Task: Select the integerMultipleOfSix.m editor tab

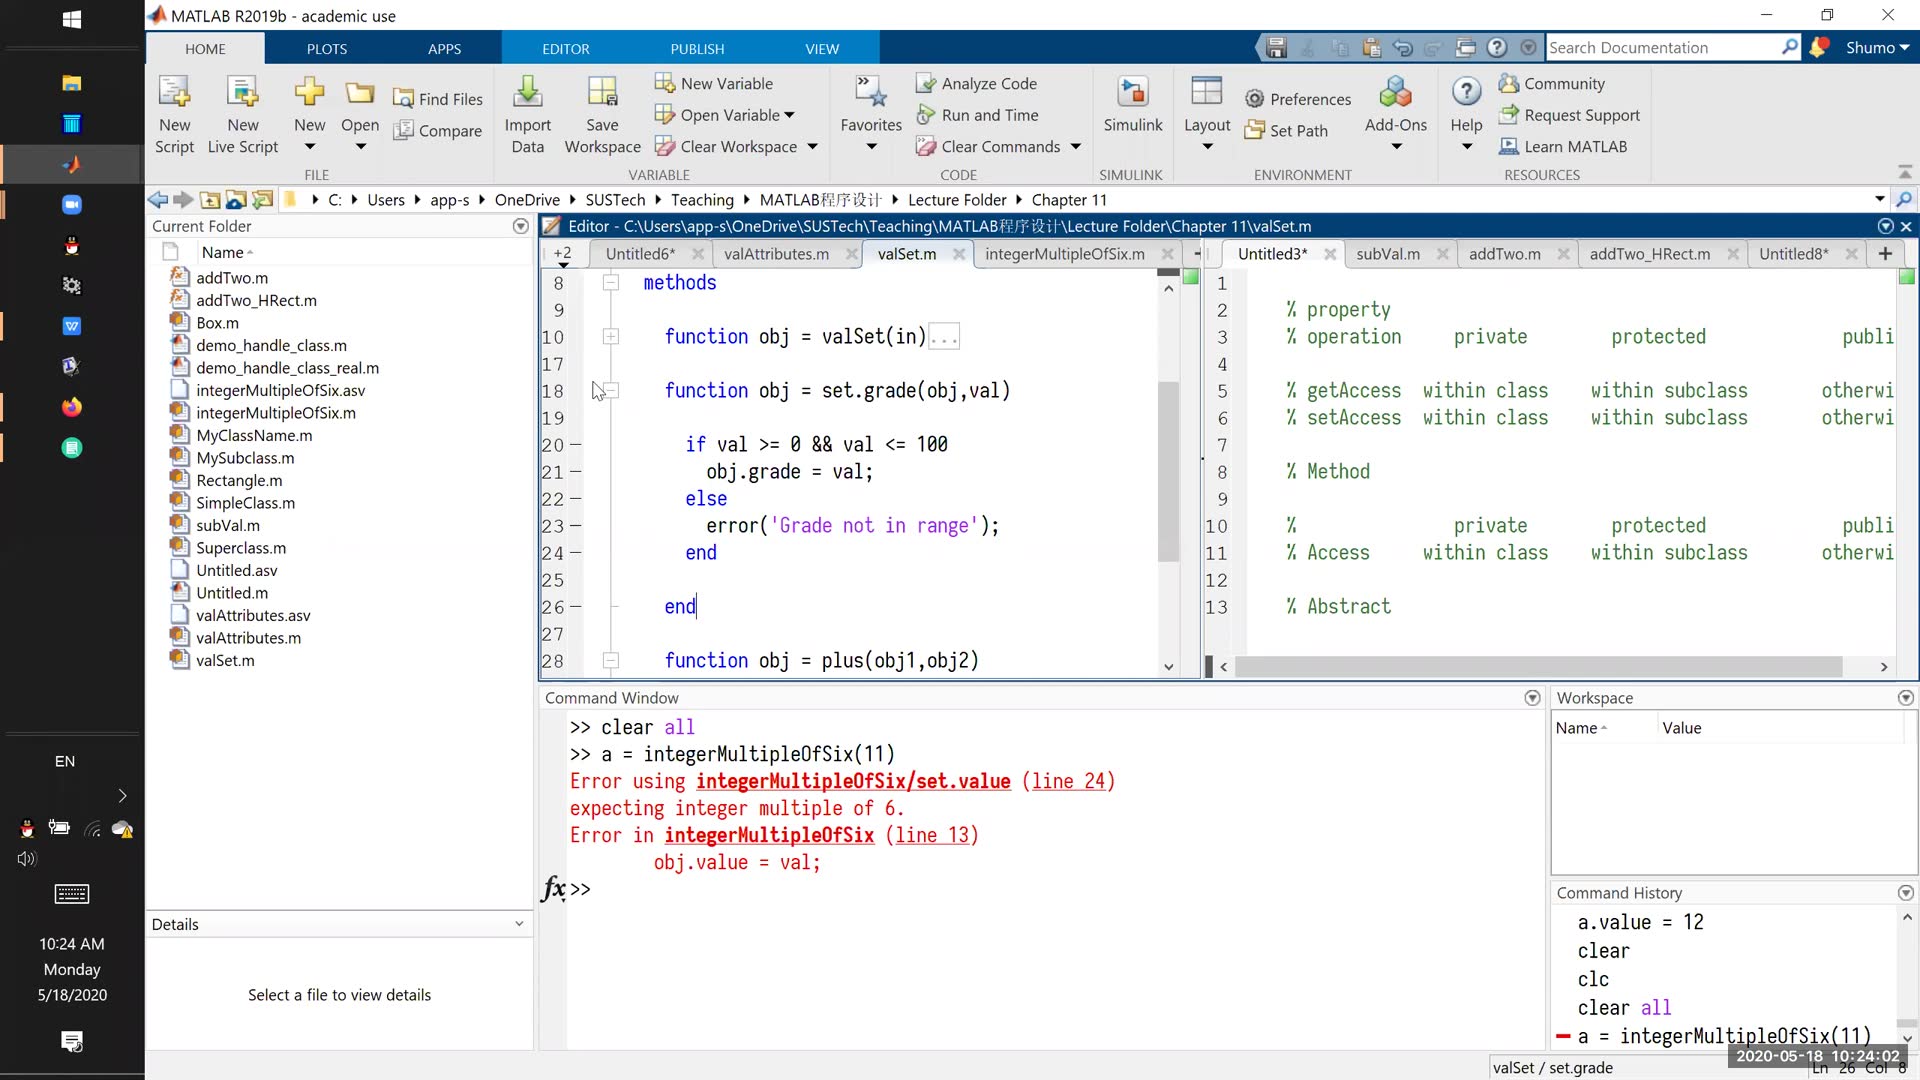Action: click(1064, 254)
